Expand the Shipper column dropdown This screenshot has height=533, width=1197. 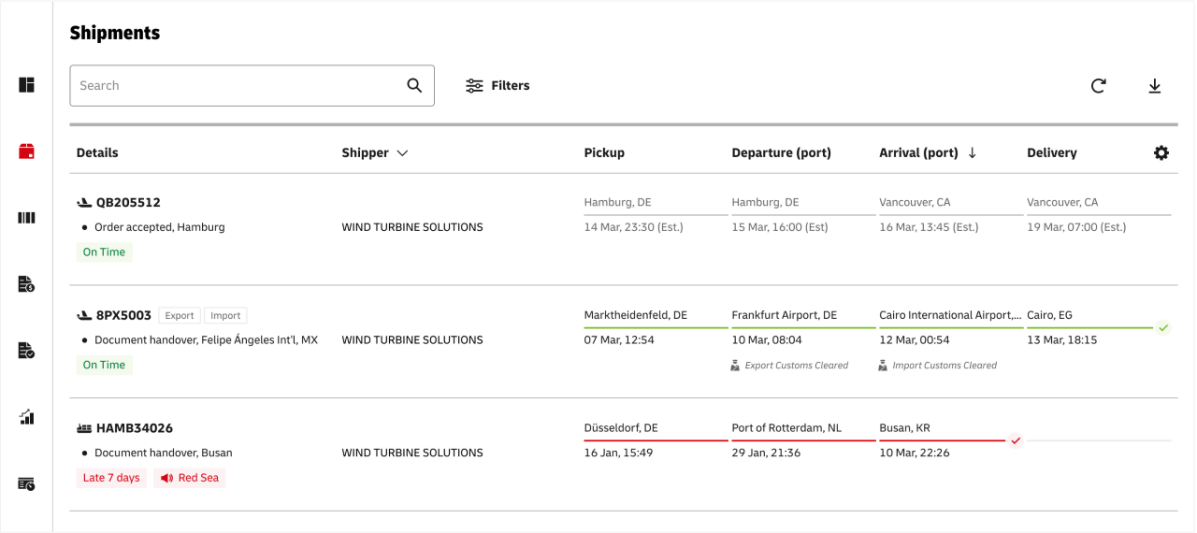(x=402, y=153)
